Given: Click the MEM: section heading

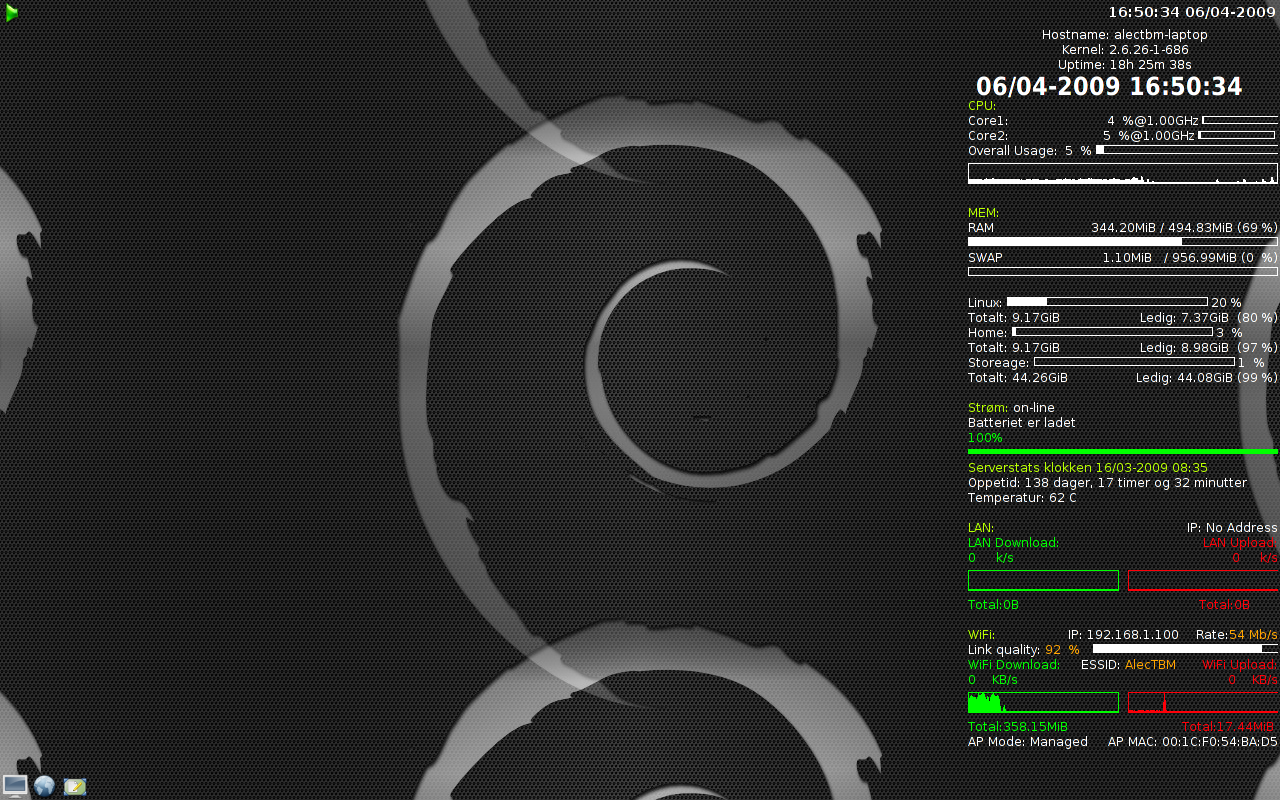Looking at the screenshot, I should click(x=984, y=213).
